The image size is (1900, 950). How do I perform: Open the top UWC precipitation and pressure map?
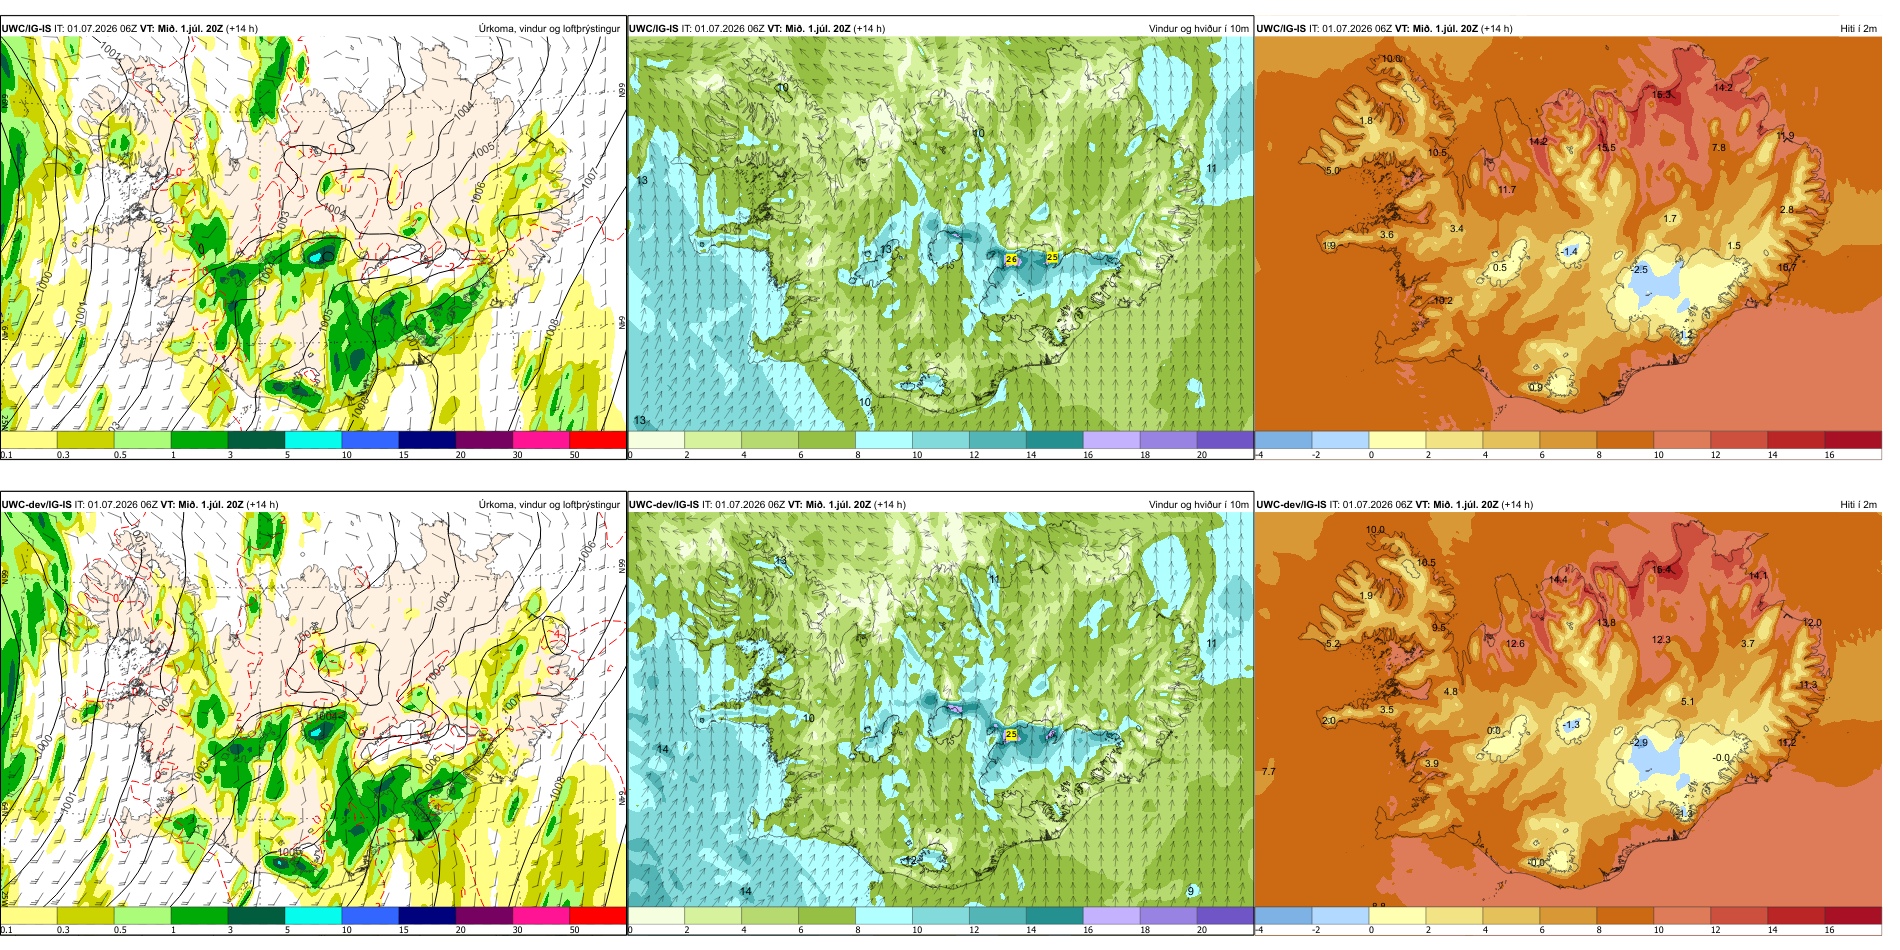313,235
